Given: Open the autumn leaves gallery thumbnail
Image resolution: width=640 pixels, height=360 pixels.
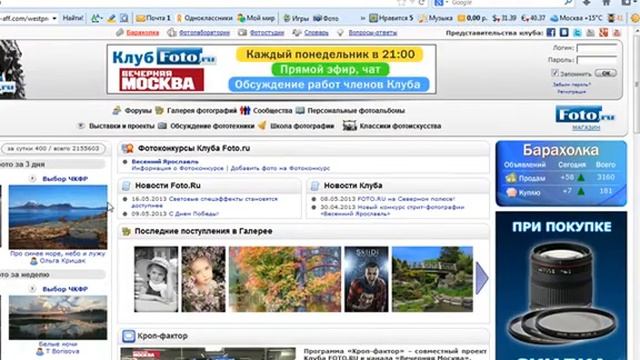Looking at the screenshot, I should (x=285, y=279).
